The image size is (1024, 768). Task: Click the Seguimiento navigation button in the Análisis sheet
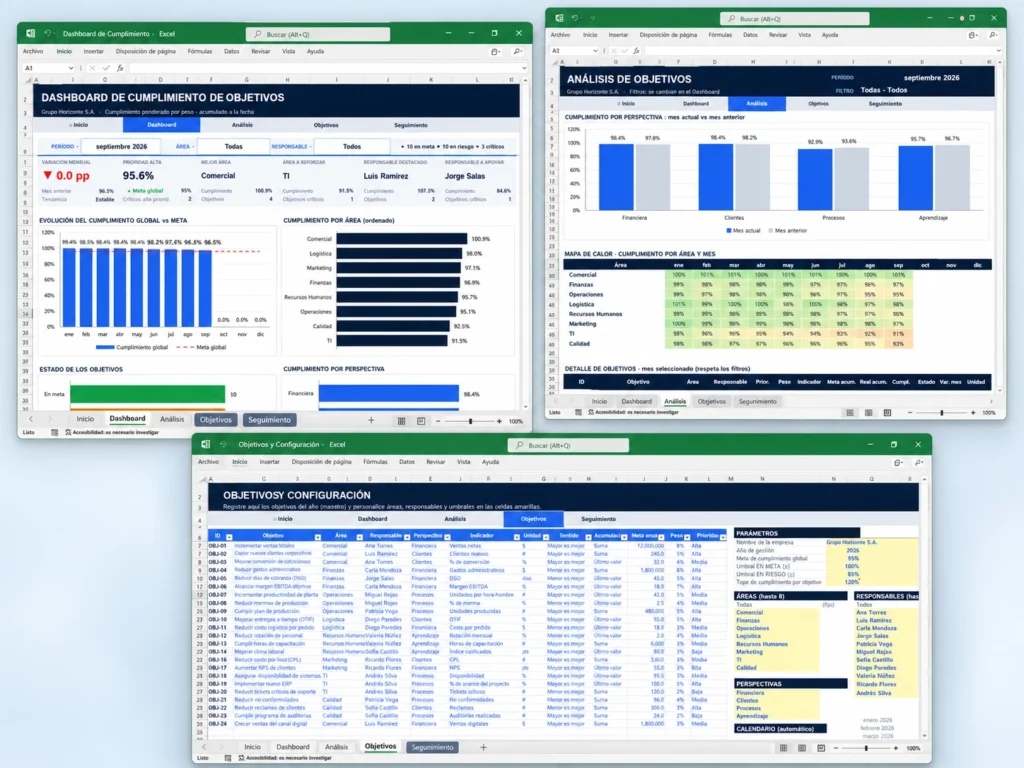coord(885,103)
